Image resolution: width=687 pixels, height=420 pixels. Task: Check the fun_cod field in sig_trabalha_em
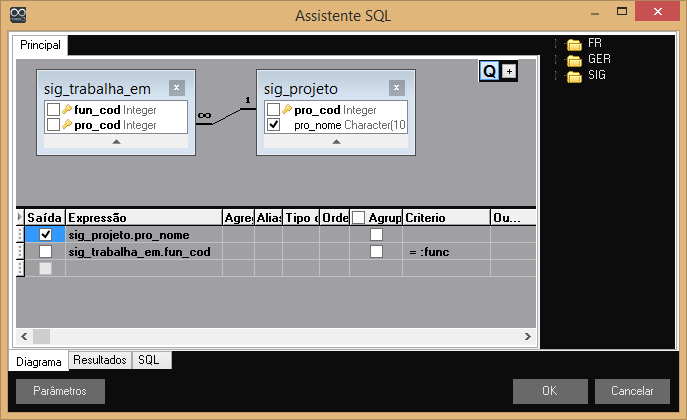(53, 110)
